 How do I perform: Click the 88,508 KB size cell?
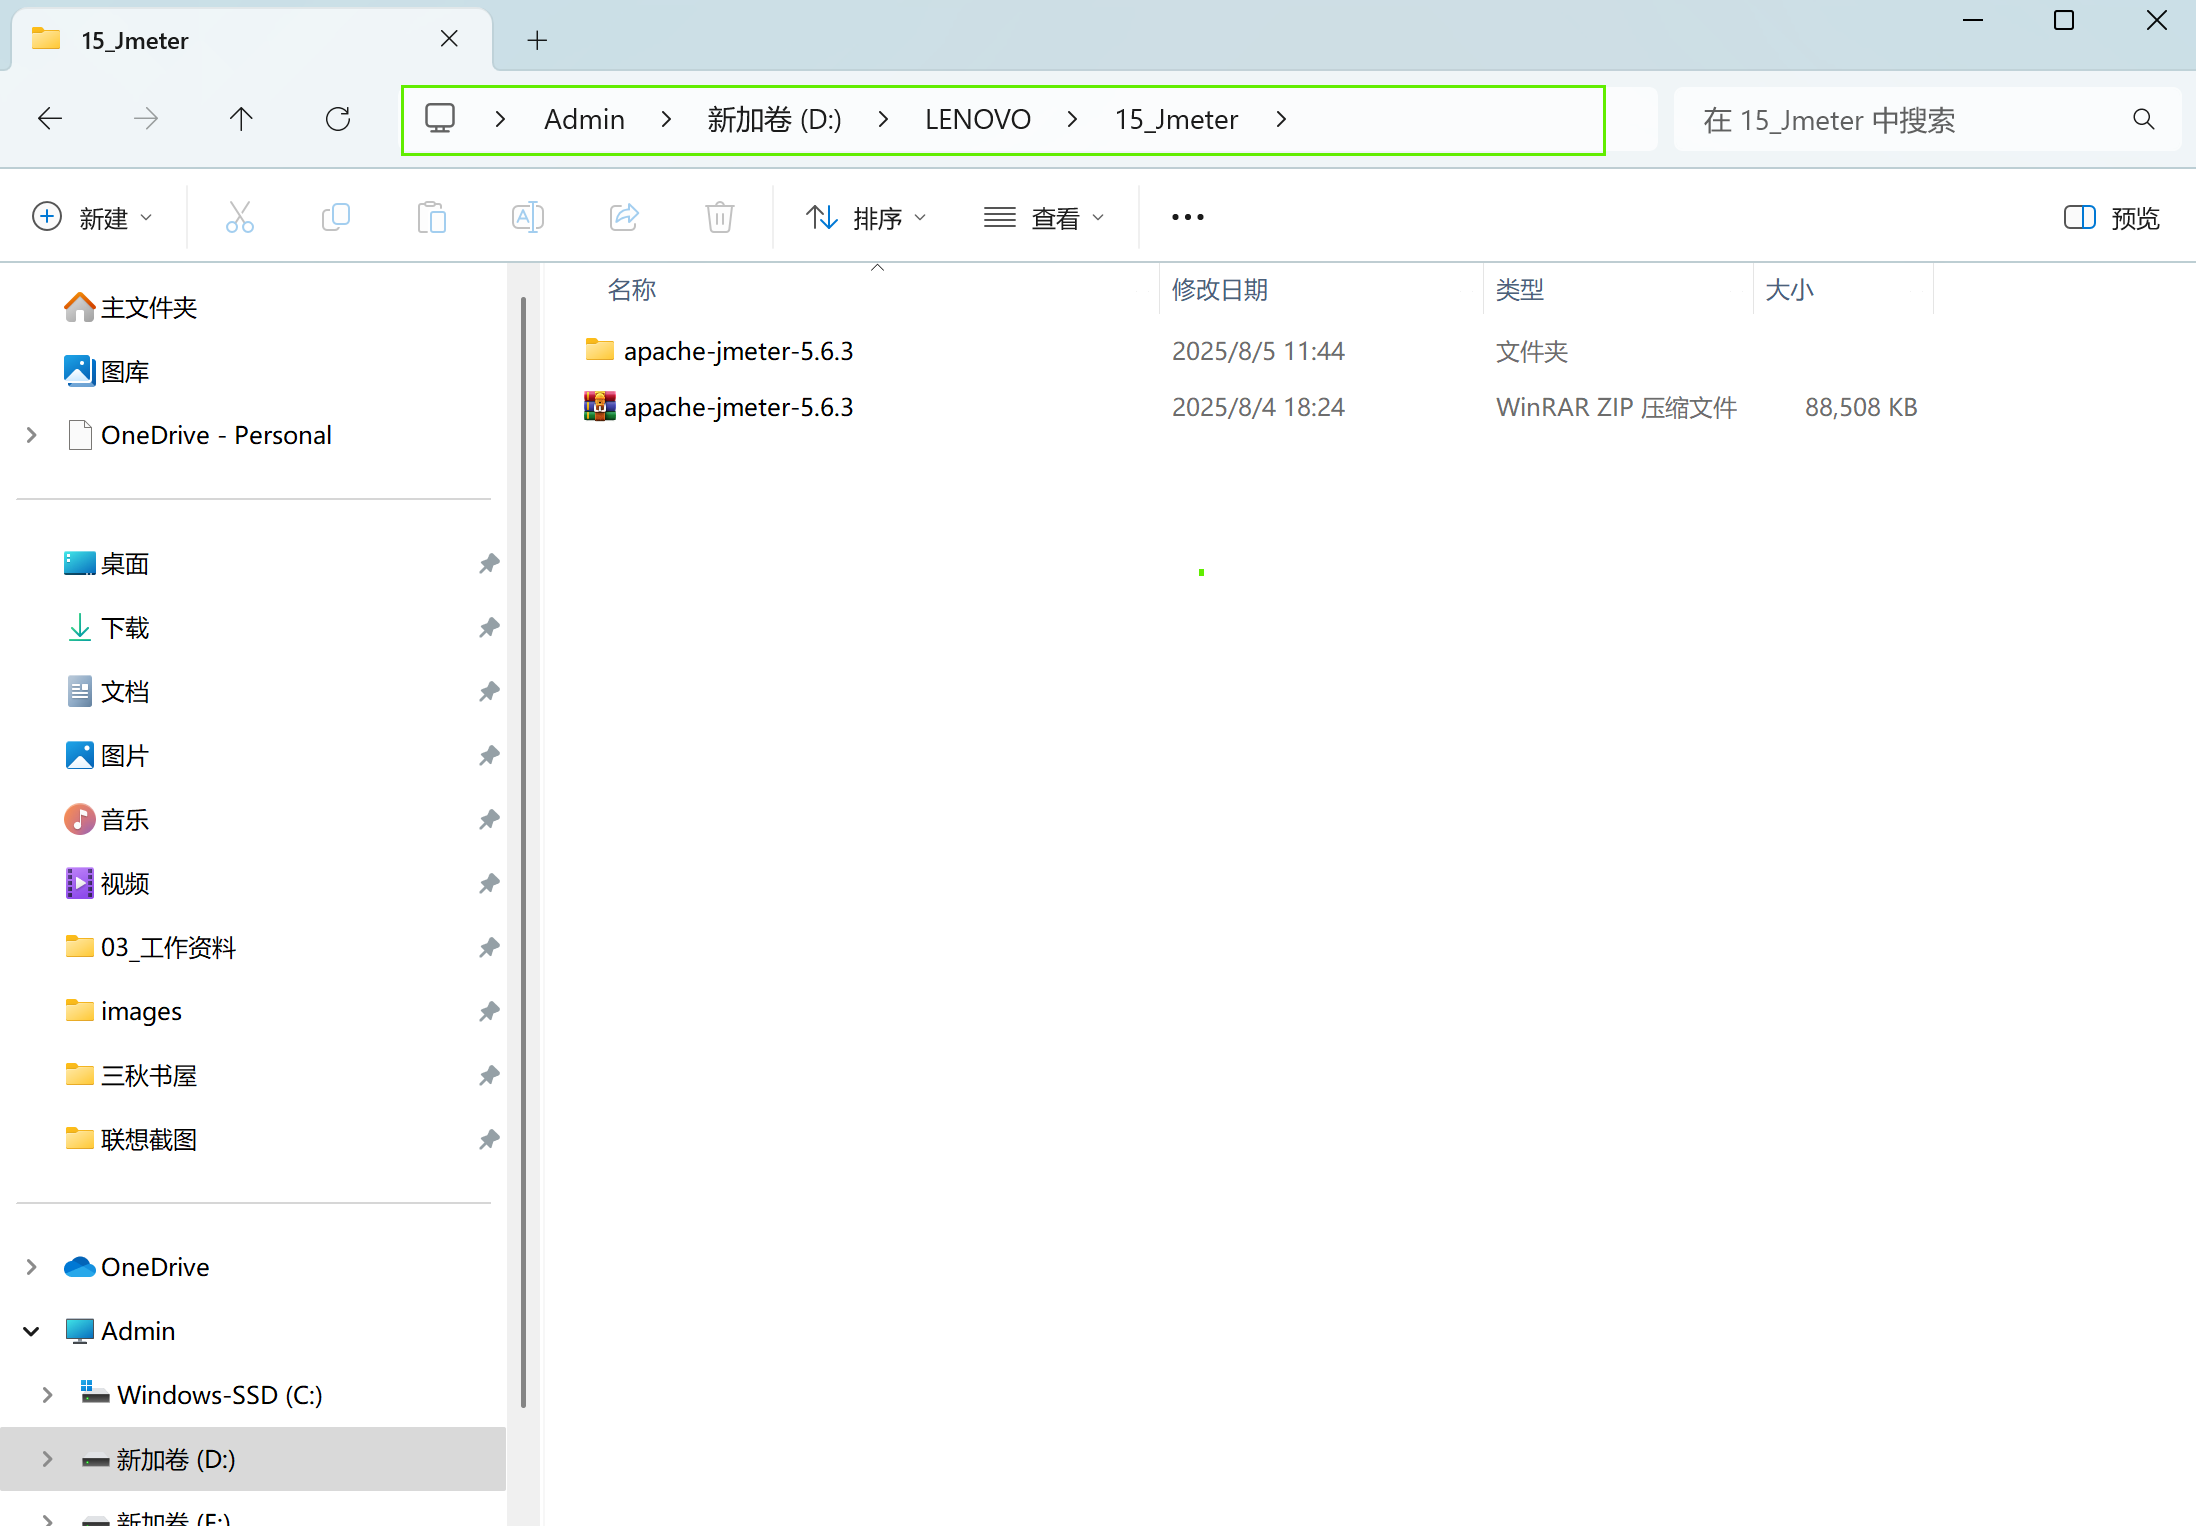coord(1861,407)
